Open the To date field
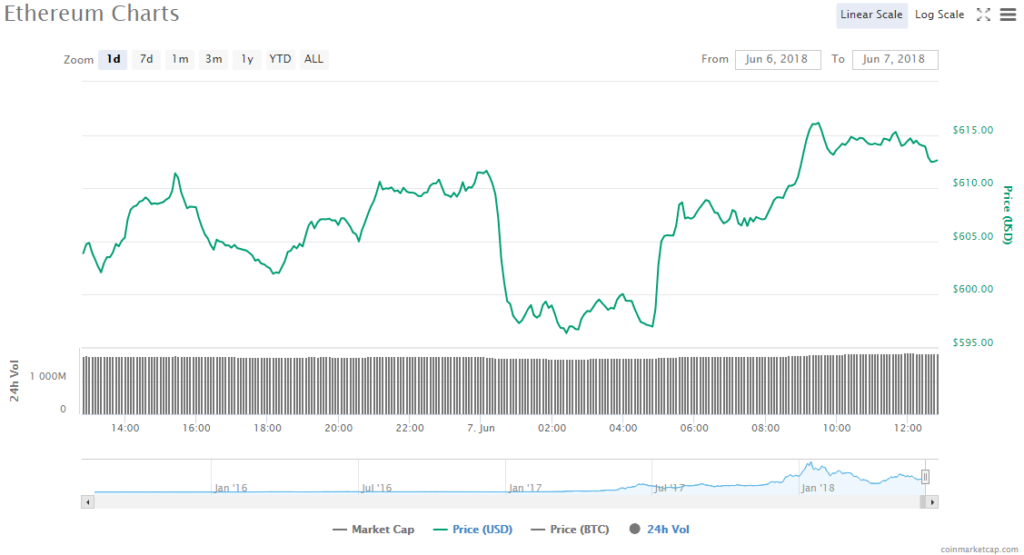 [895, 59]
